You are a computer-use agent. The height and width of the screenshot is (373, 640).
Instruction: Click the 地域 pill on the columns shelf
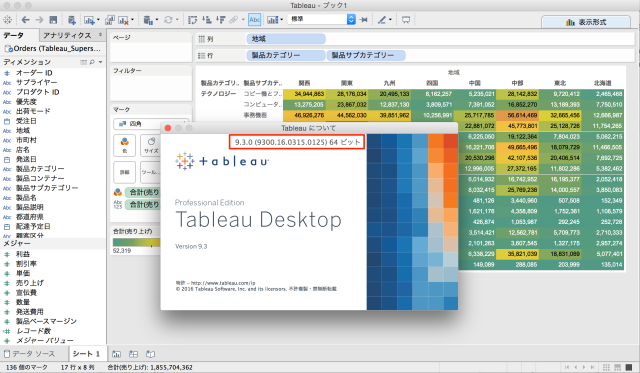click(x=286, y=39)
